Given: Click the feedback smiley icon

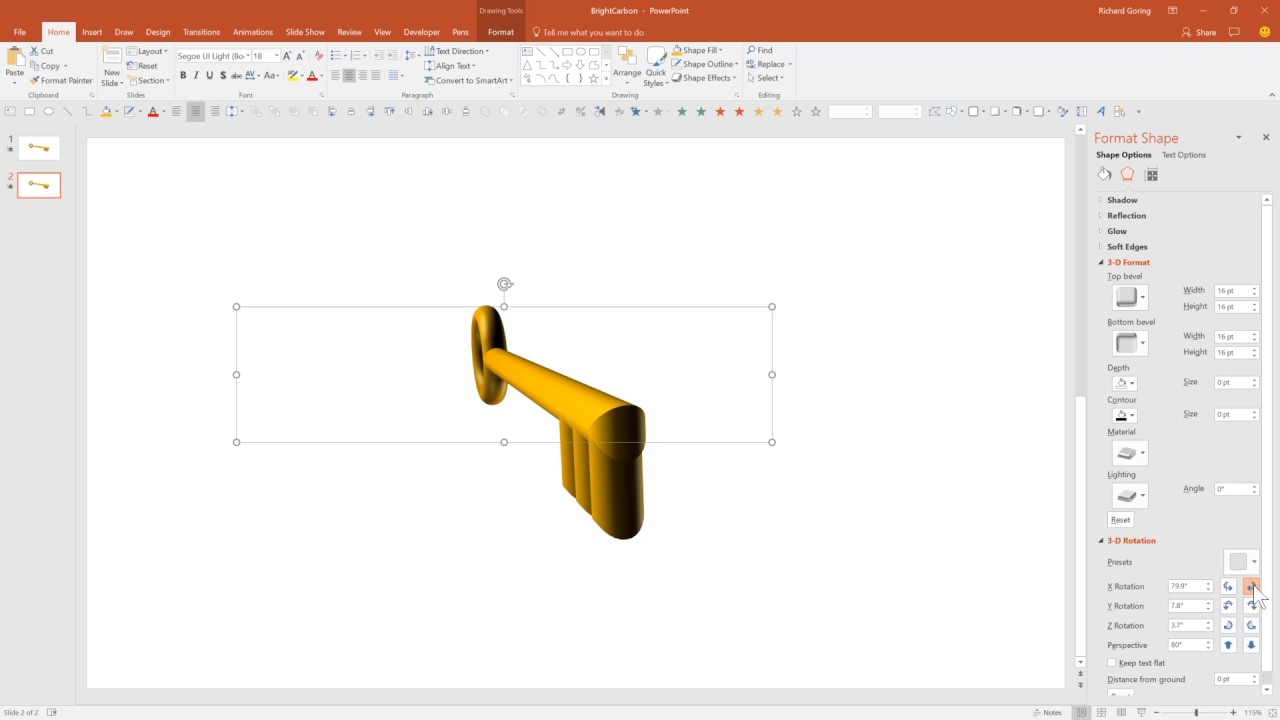Looking at the screenshot, I should pos(1264,32).
